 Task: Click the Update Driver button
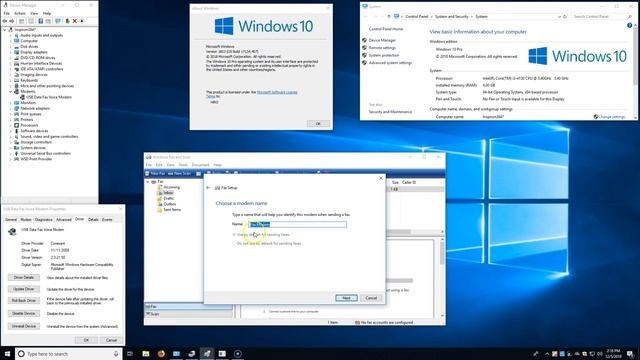(24, 289)
